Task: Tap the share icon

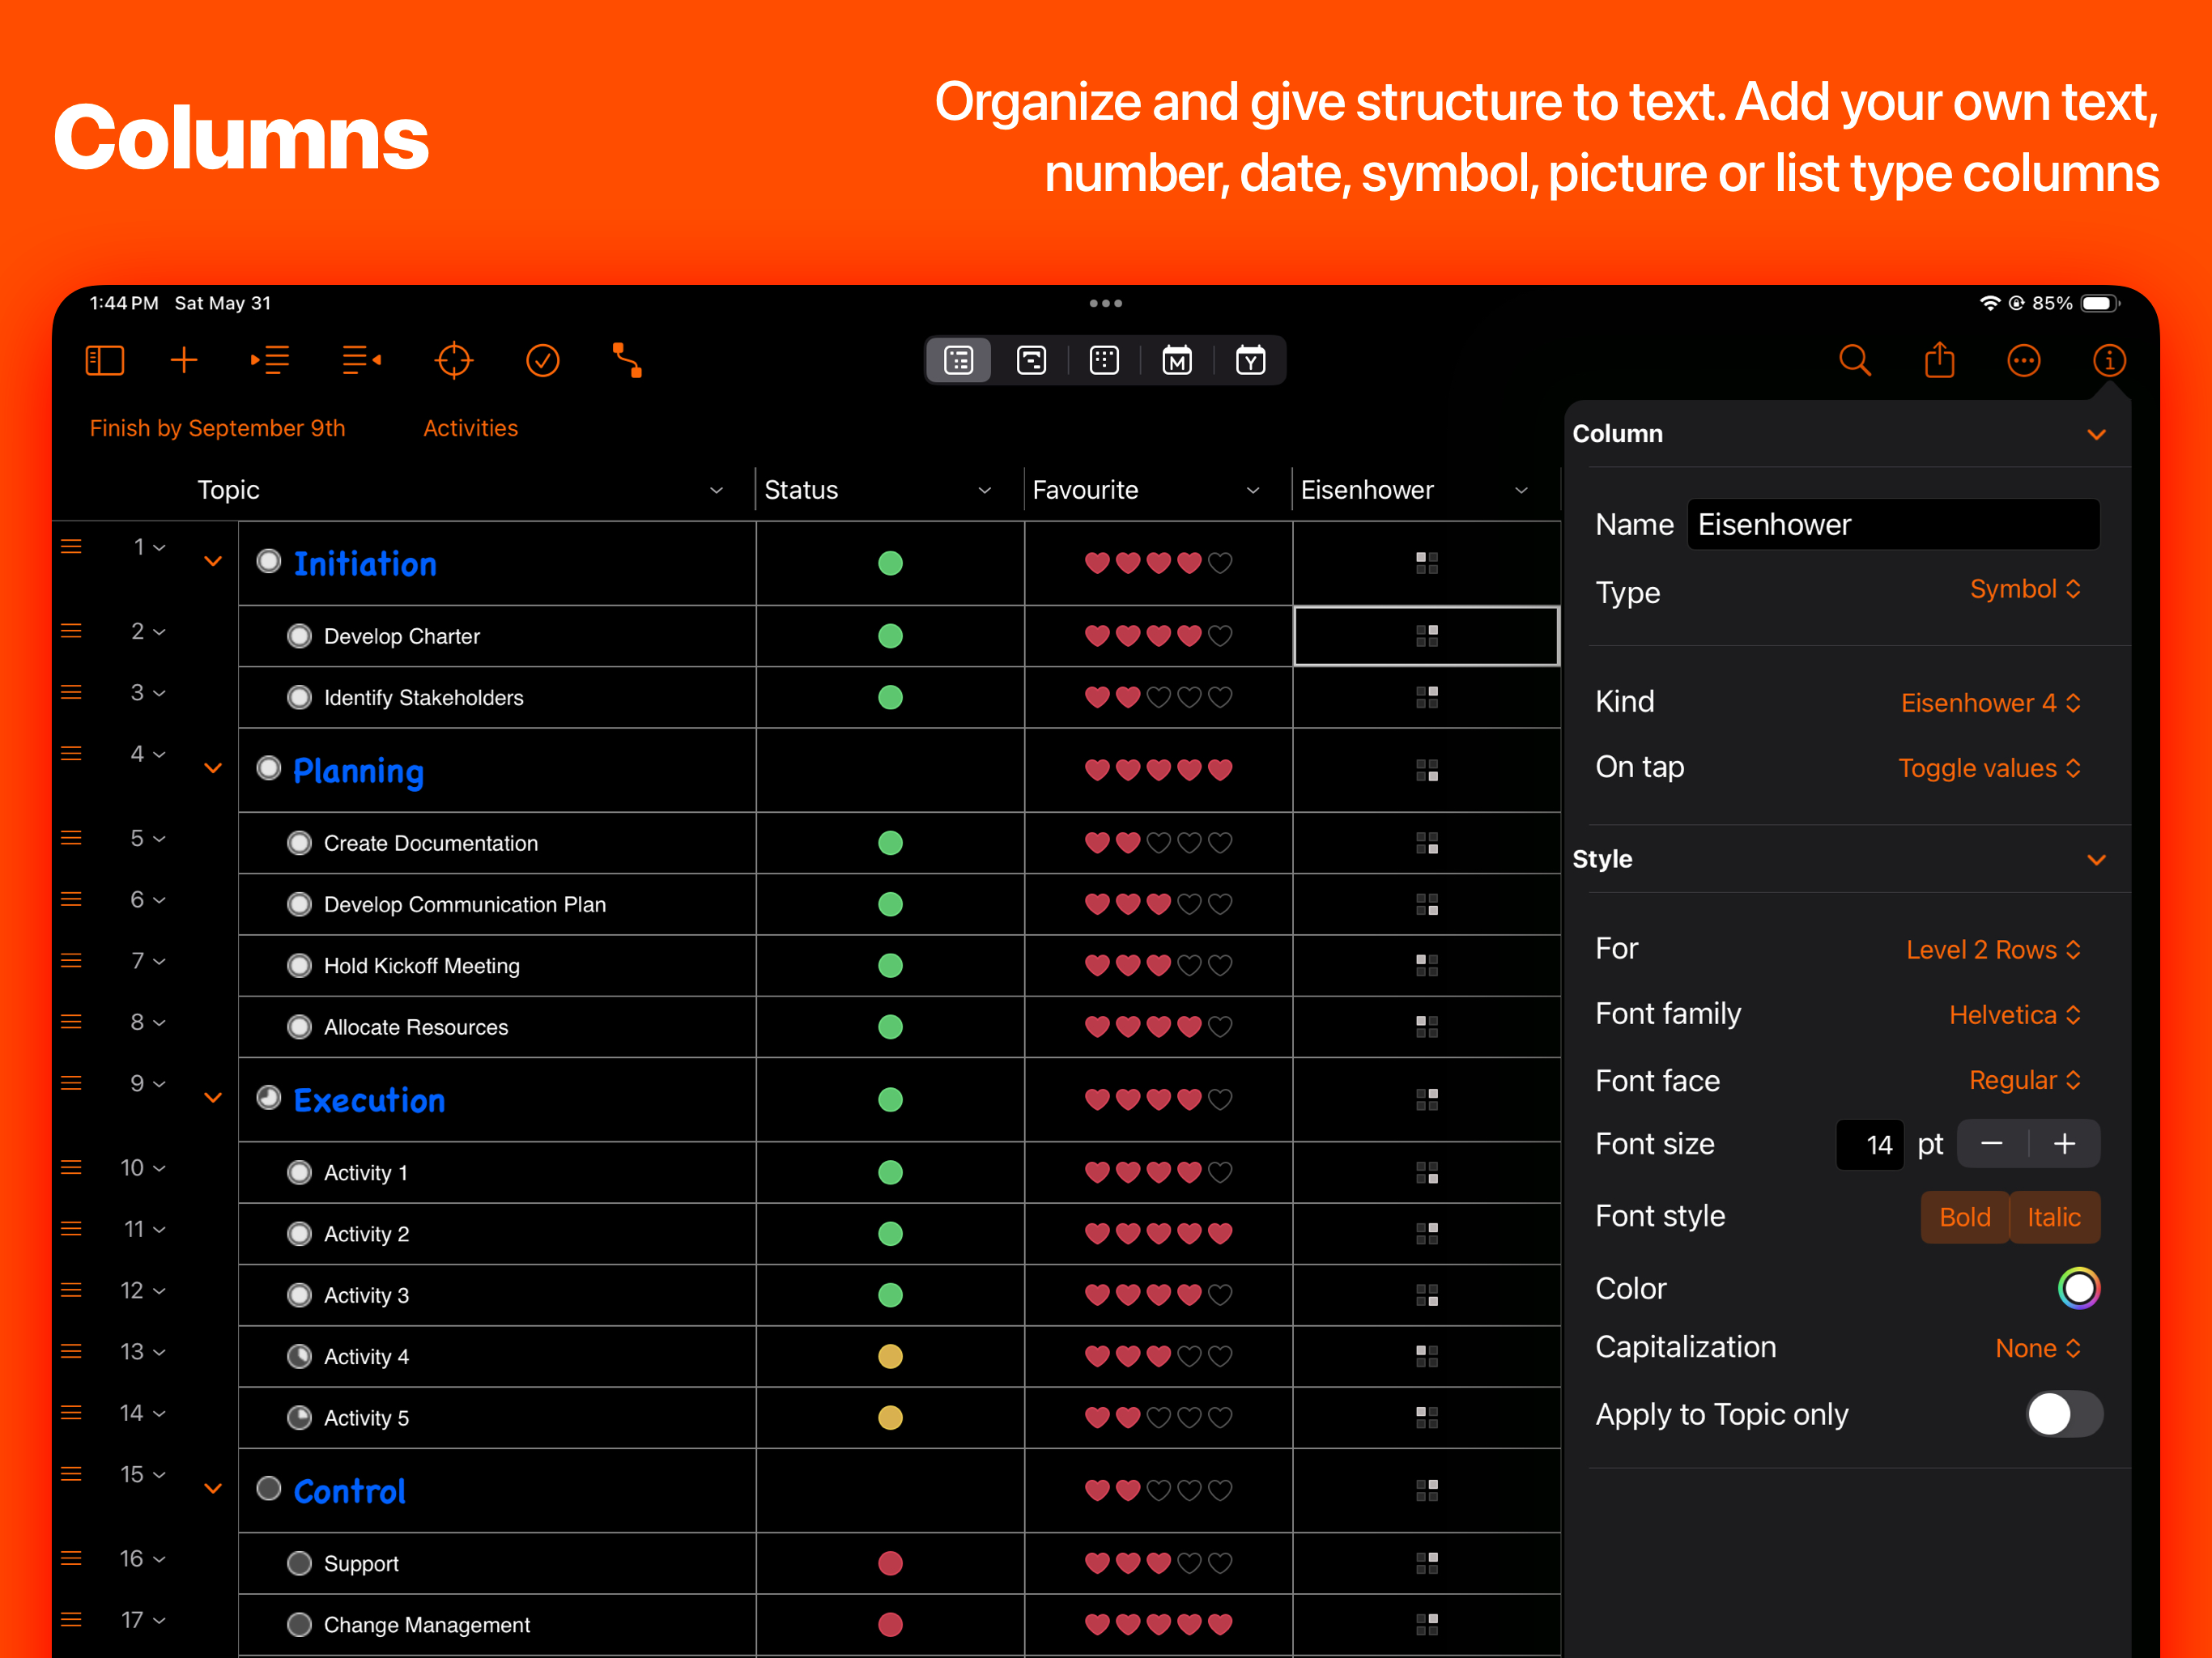Action: [1939, 359]
